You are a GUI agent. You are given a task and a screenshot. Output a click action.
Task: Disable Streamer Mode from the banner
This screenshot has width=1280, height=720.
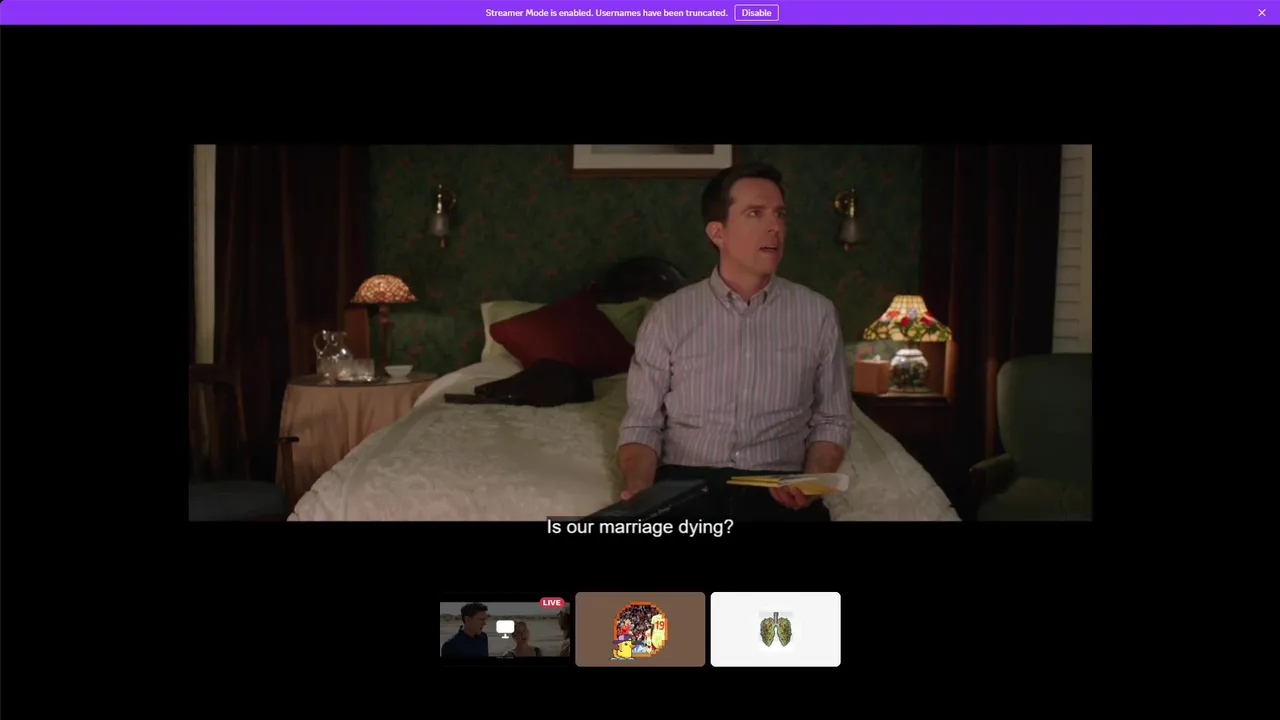coord(756,13)
